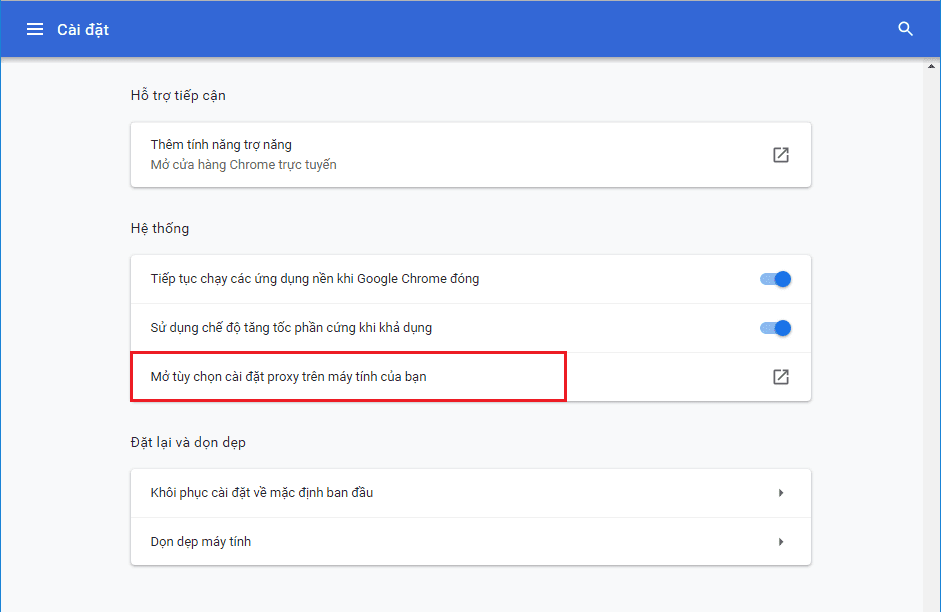This screenshot has width=941, height=612.
Task: Open Thêm tính năng trợ năng
Action: pyautogui.click(x=221, y=145)
